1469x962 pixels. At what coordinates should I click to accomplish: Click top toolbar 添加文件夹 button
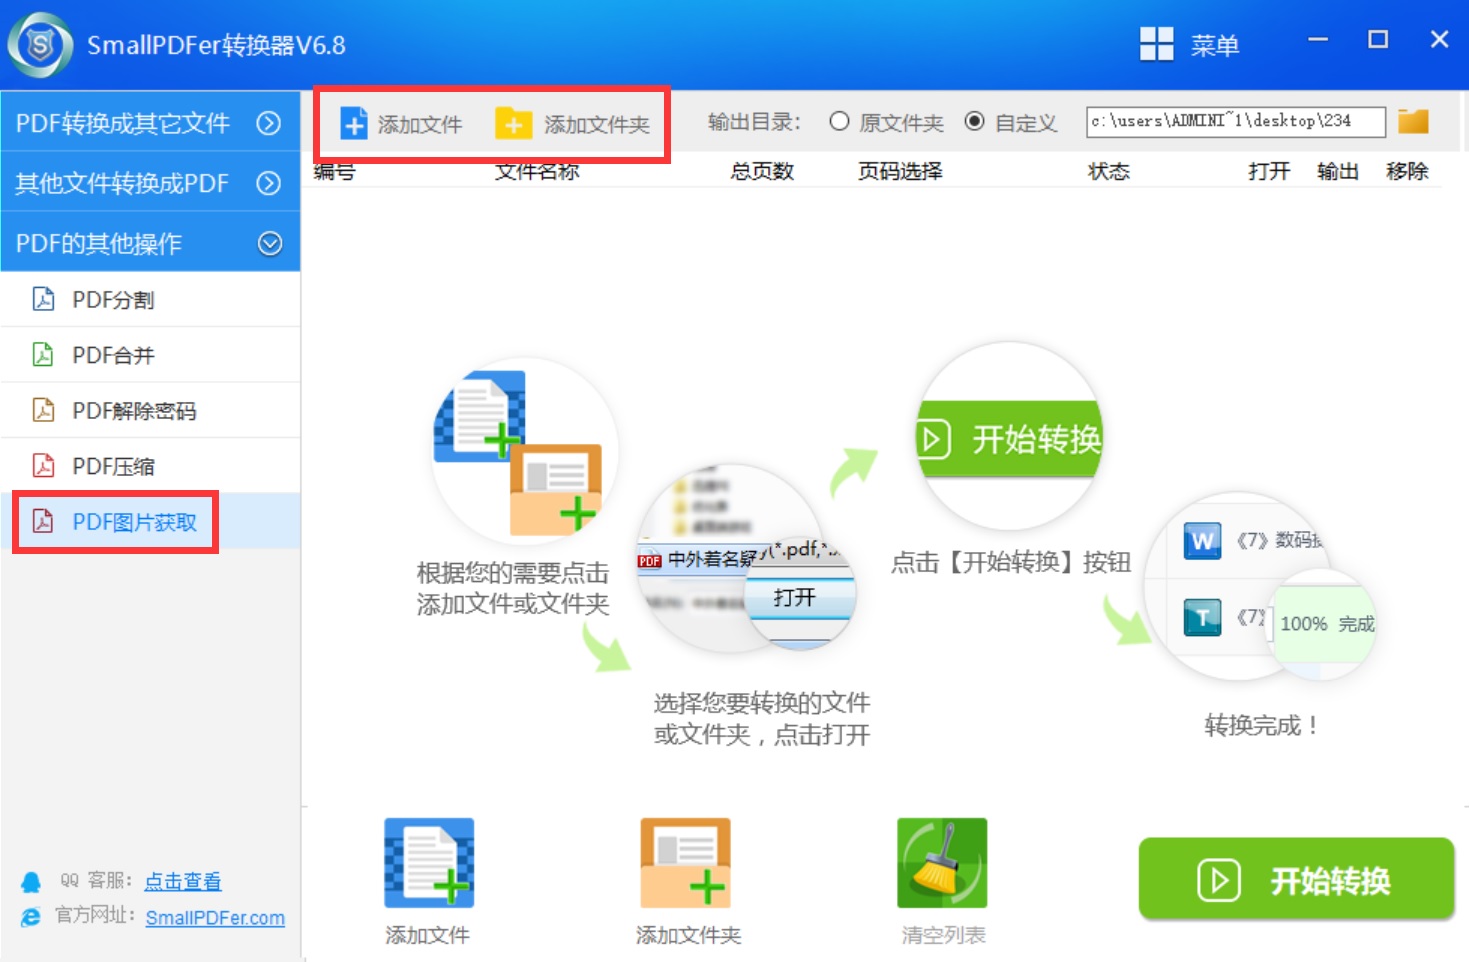(x=572, y=123)
